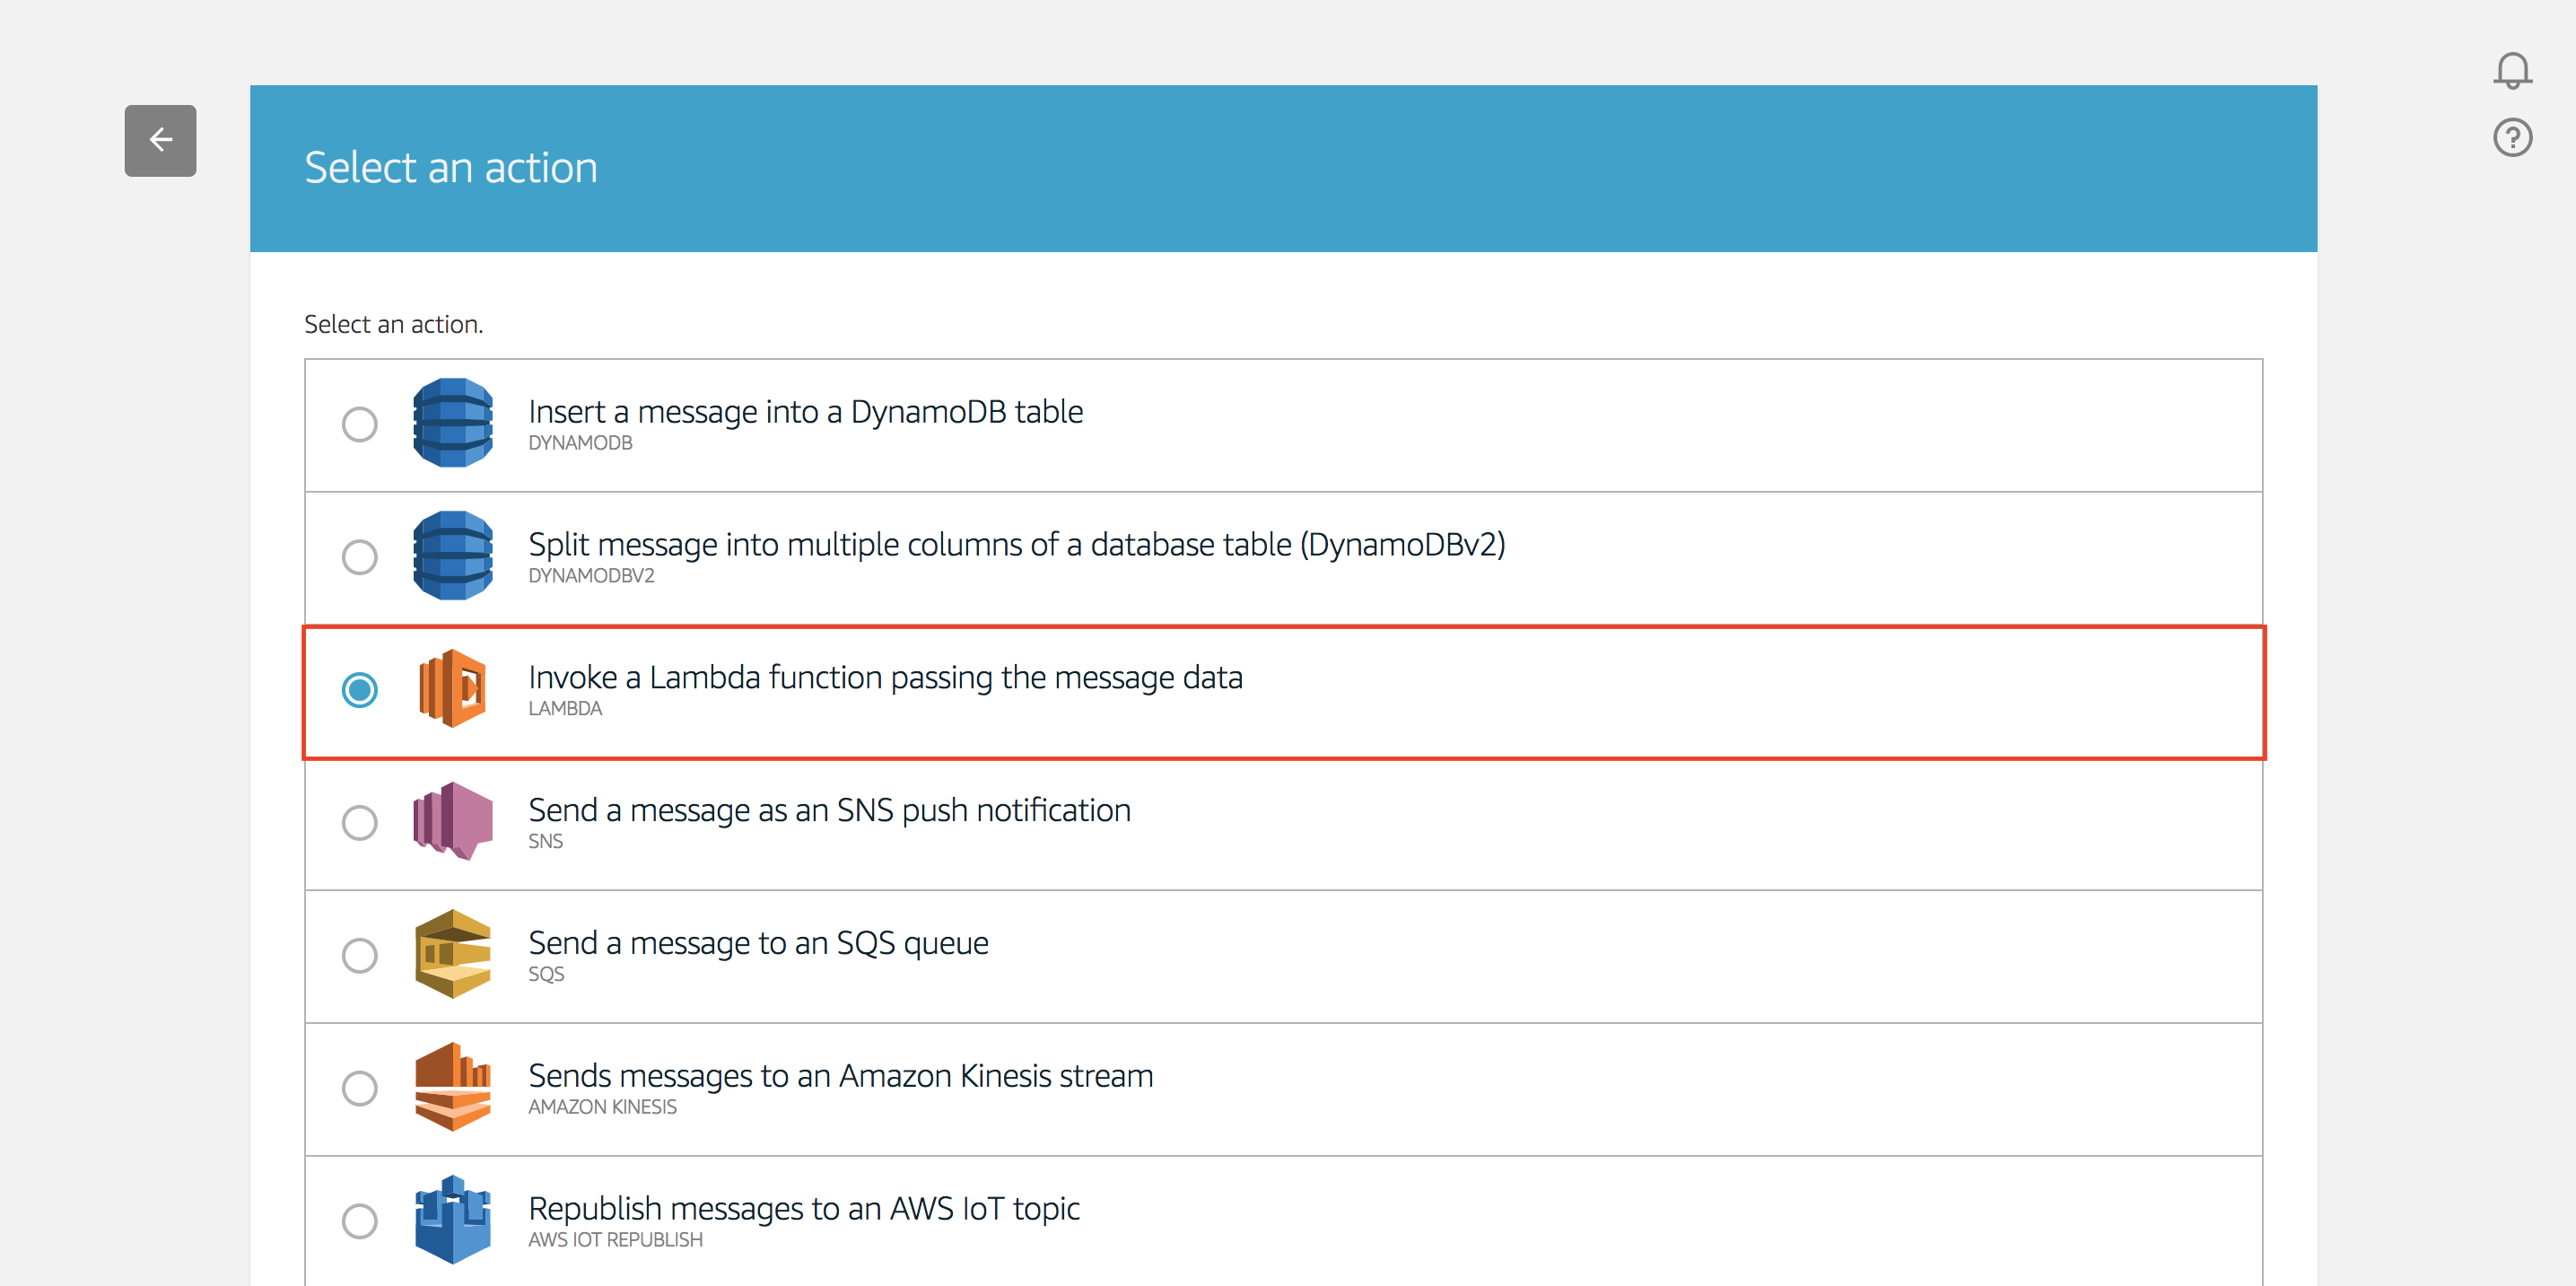Click the DynamoDBv2 database icon

[453, 556]
